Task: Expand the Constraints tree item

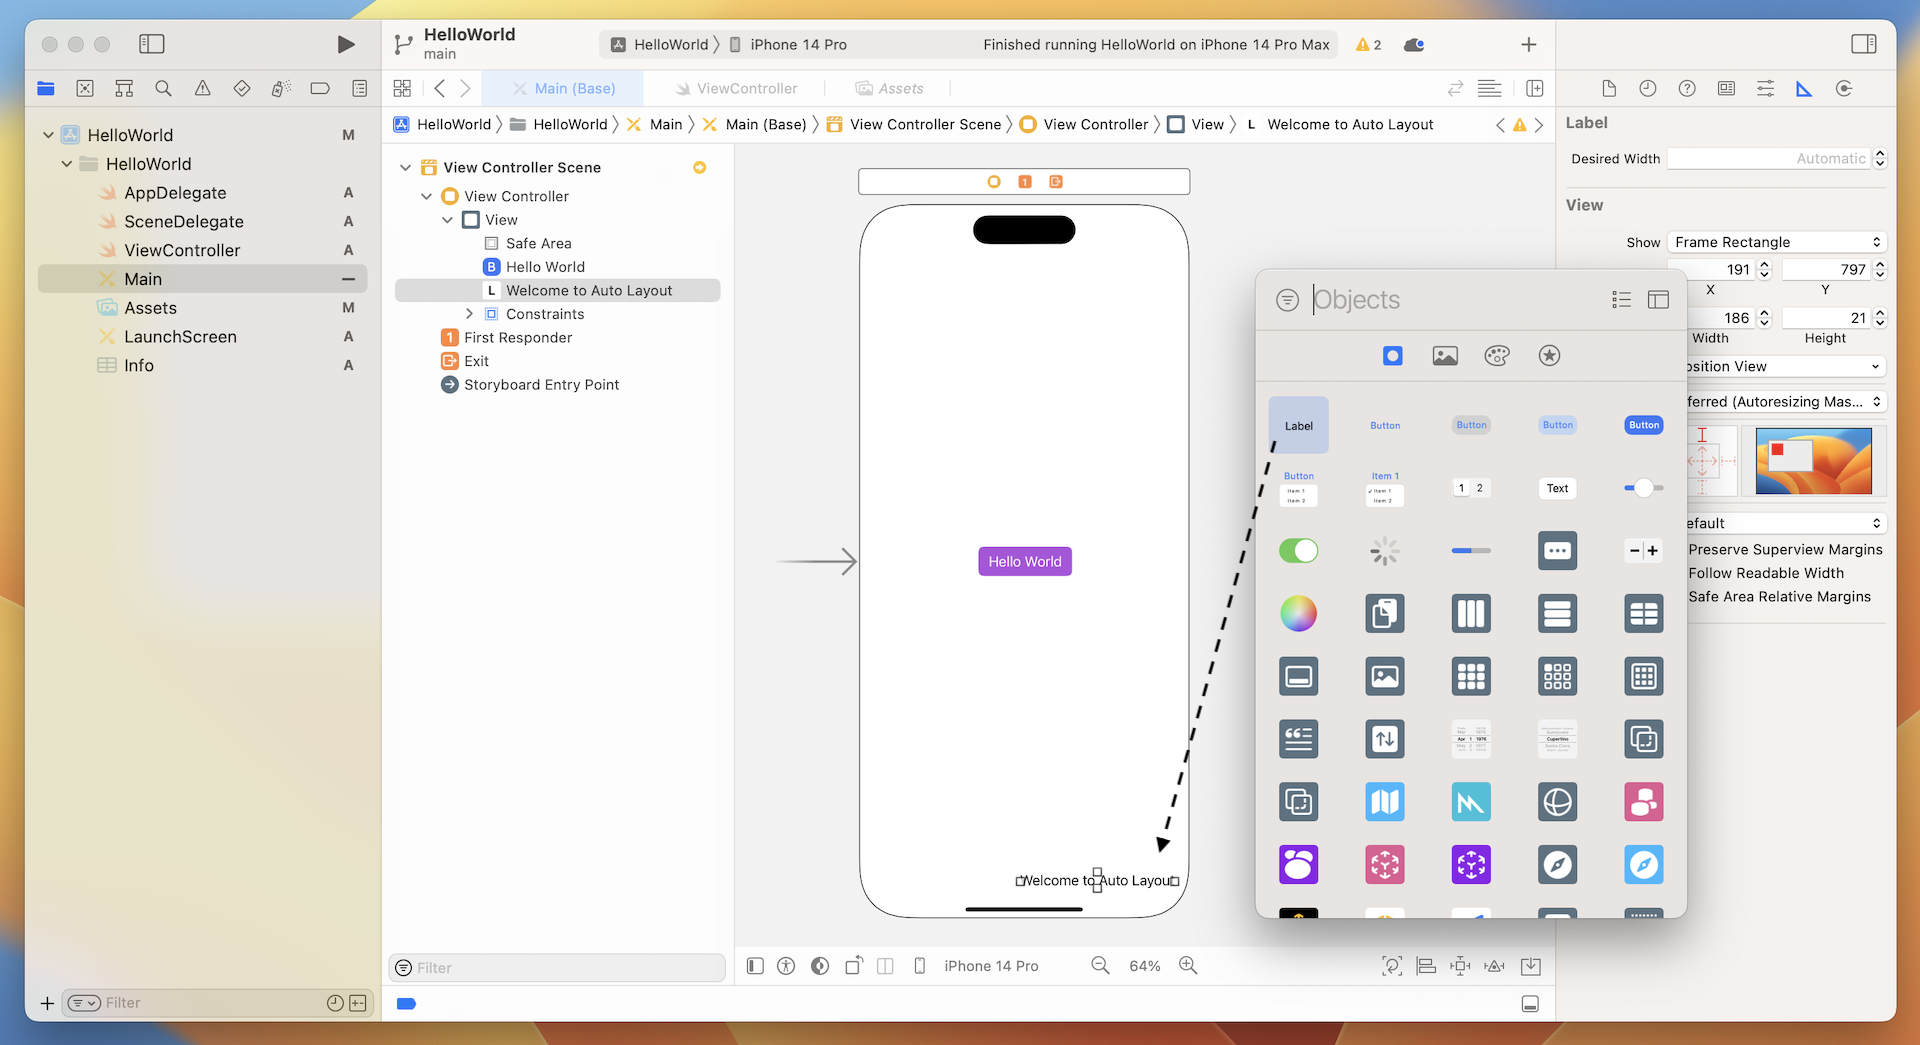Action: pos(469,314)
